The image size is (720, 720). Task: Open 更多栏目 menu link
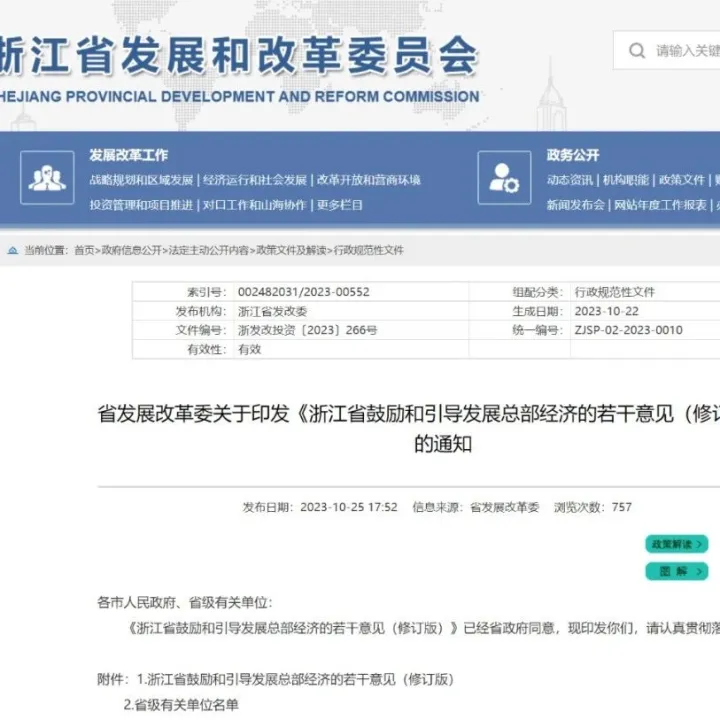coord(339,205)
